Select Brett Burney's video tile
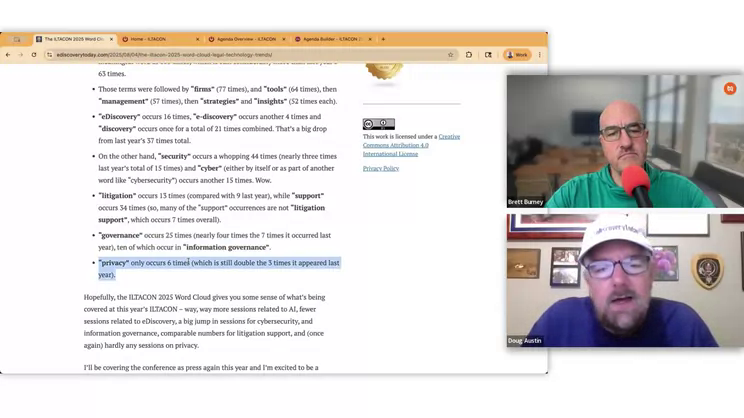Image resolution: width=744 pixels, height=418 pixels. [x=625, y=141]
